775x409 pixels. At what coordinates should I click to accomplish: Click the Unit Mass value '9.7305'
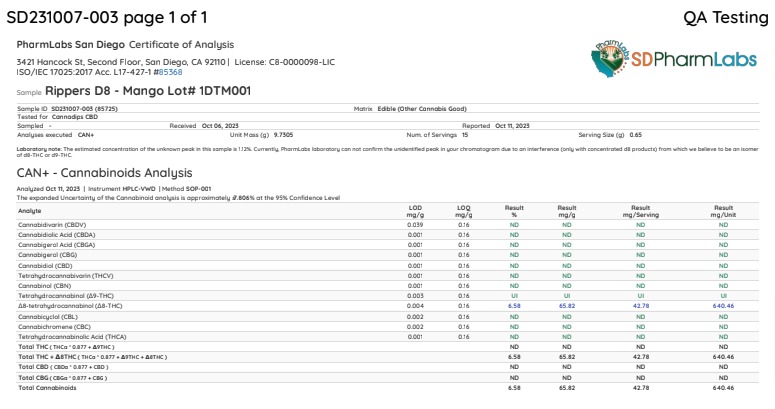coord(283,135)
